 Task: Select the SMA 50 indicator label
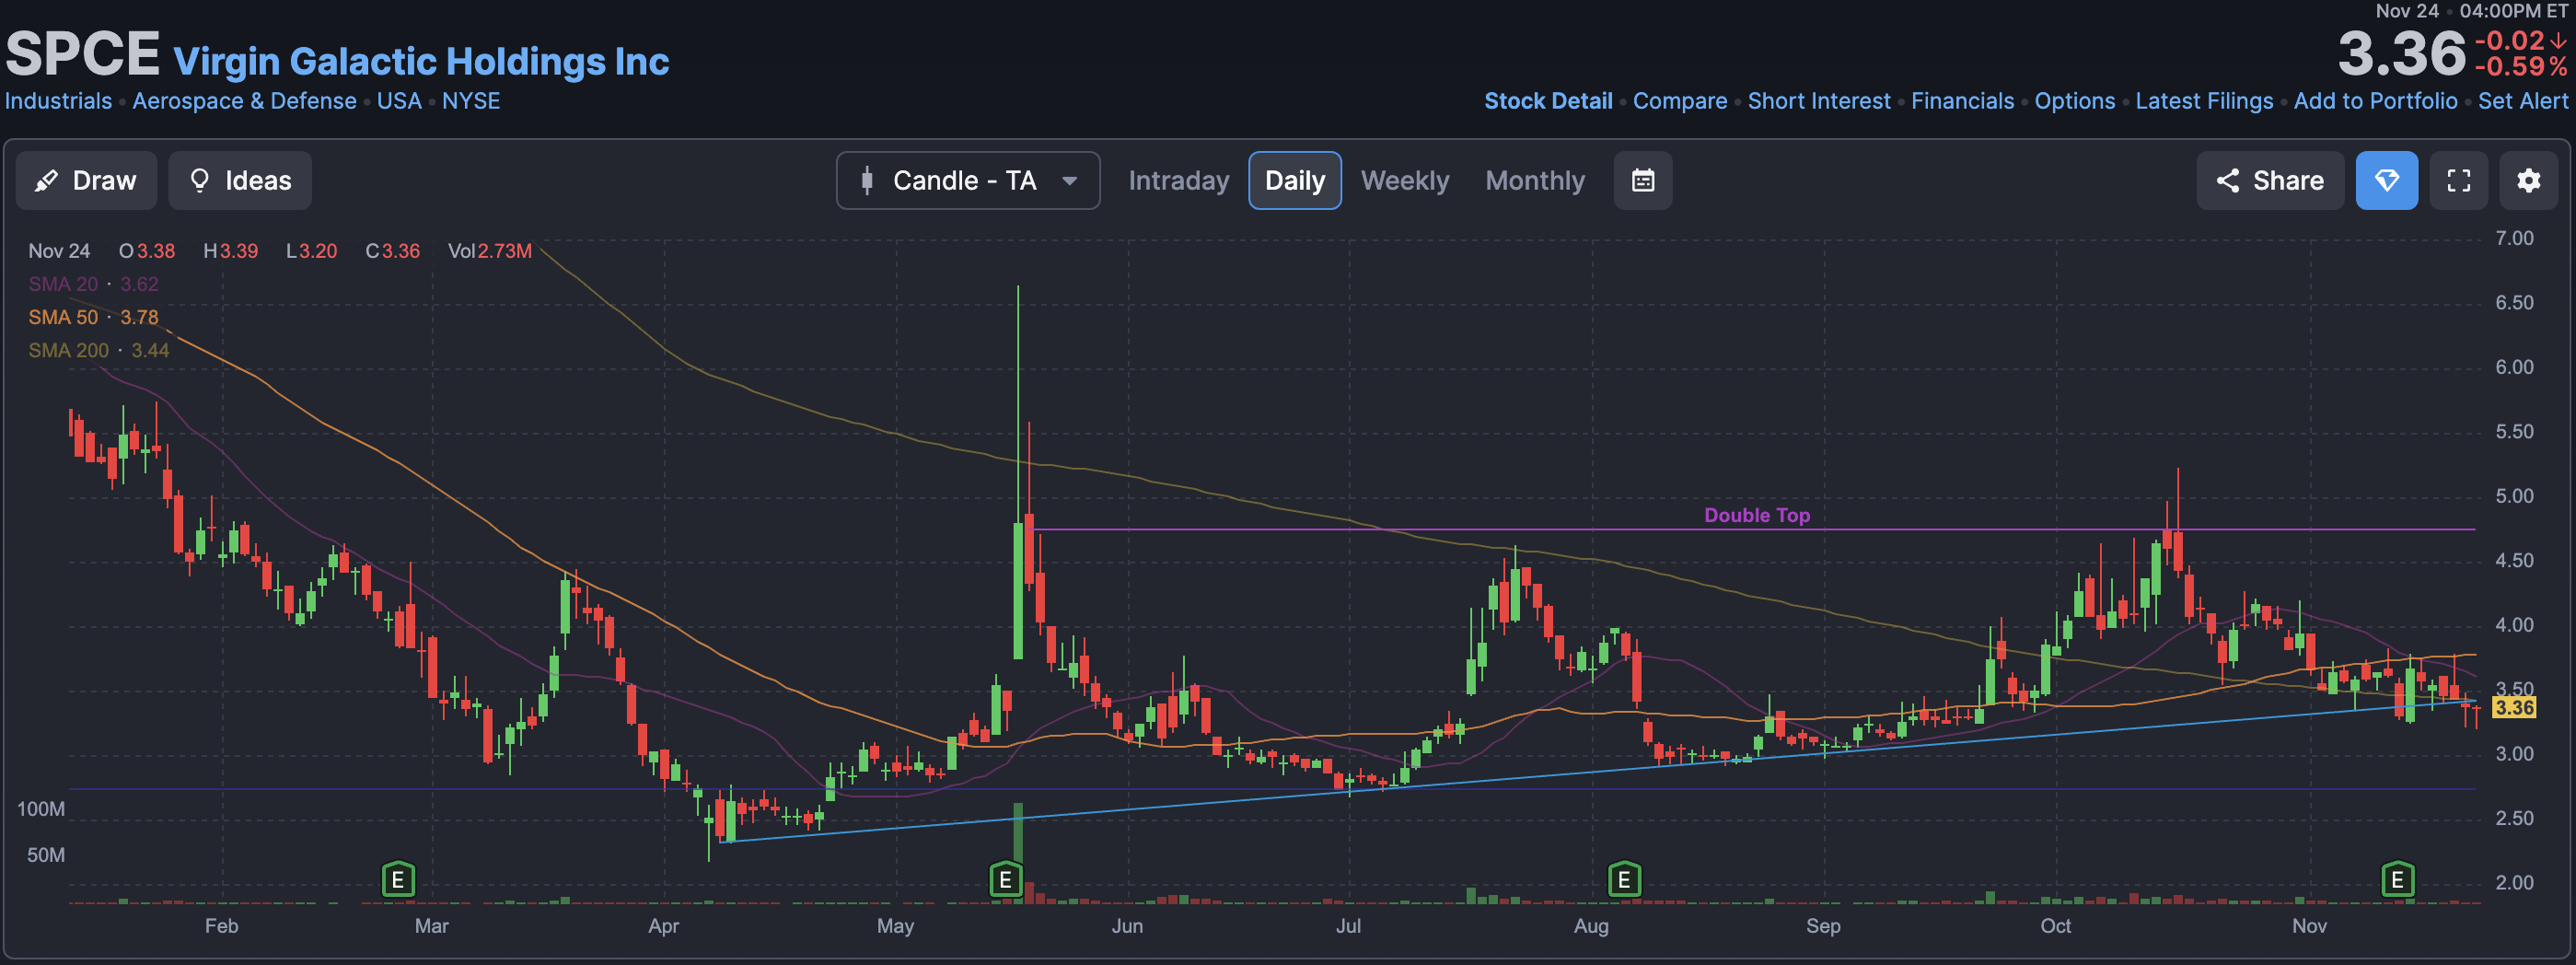coord(93,317)
